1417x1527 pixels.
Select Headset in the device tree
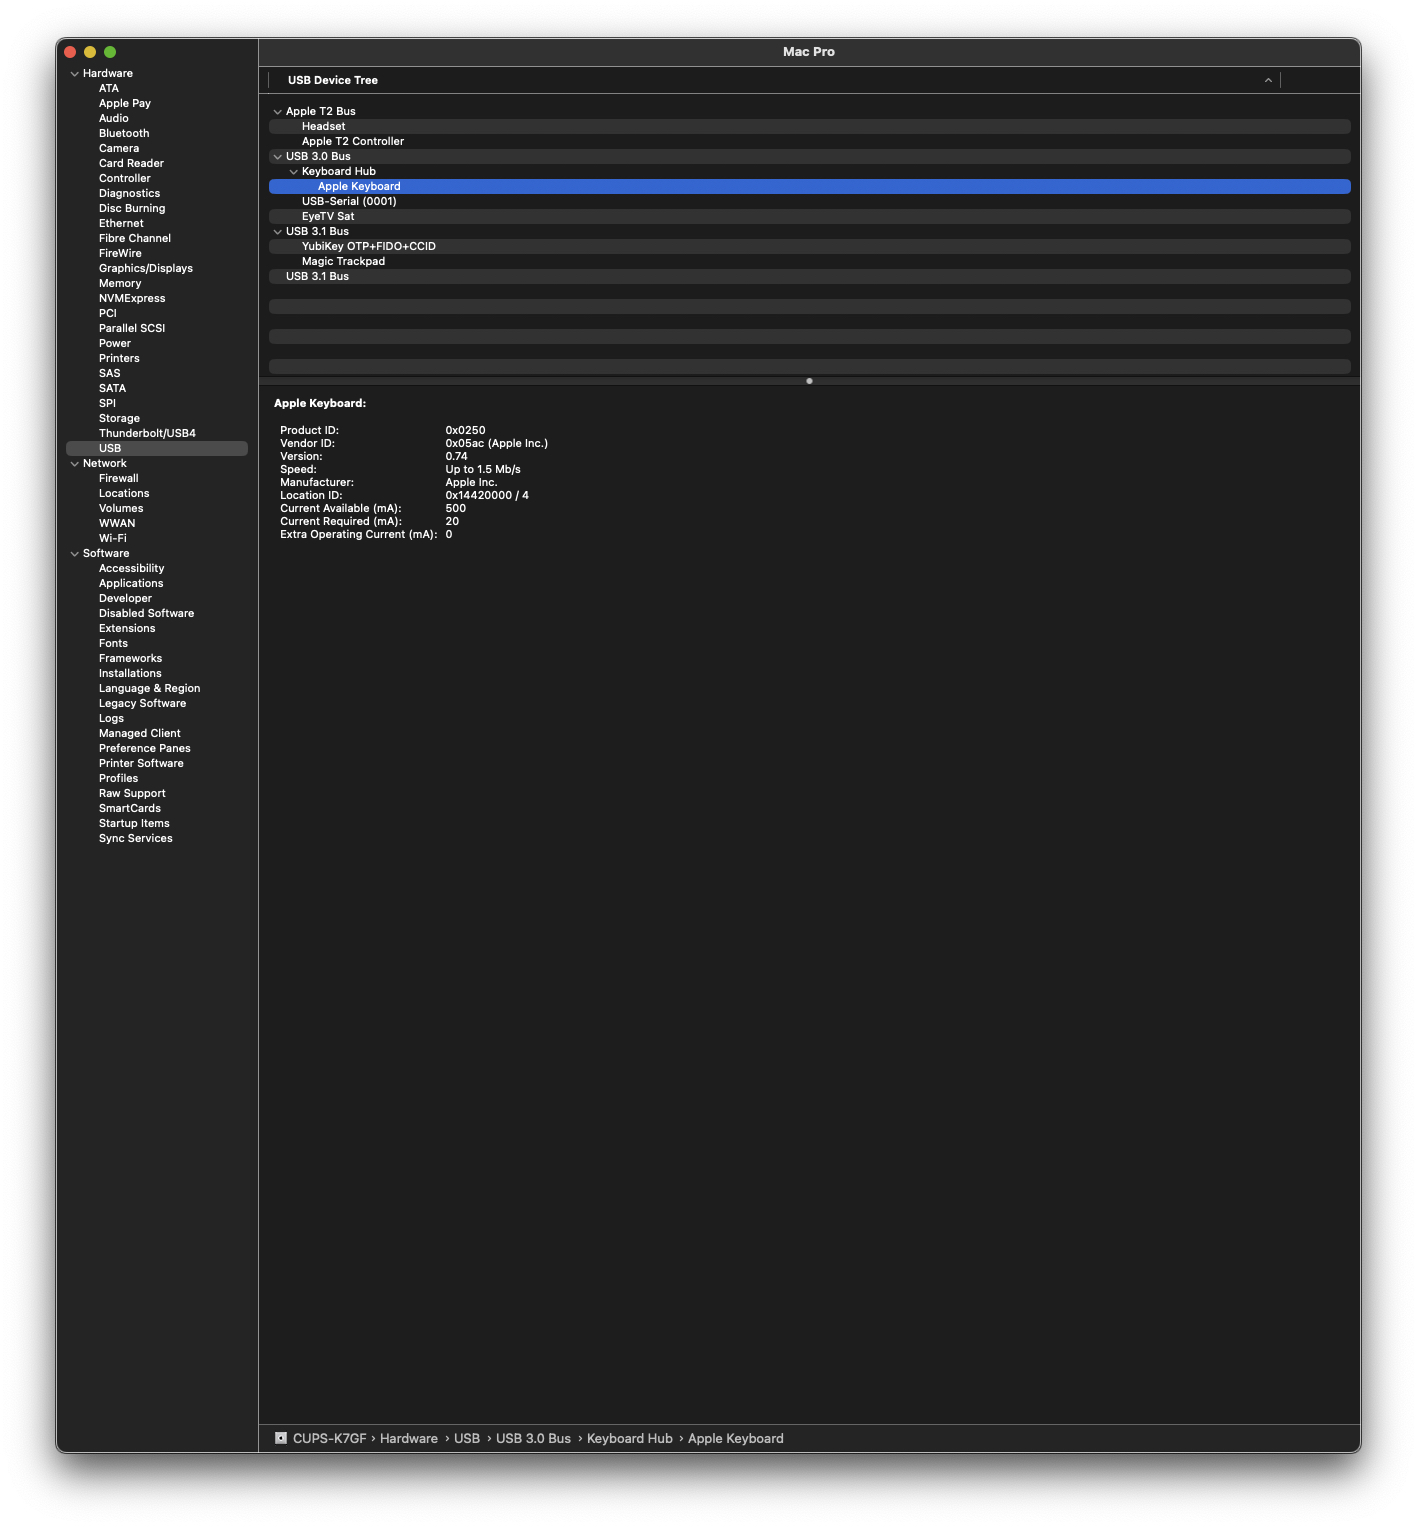(x=809, y=127)
